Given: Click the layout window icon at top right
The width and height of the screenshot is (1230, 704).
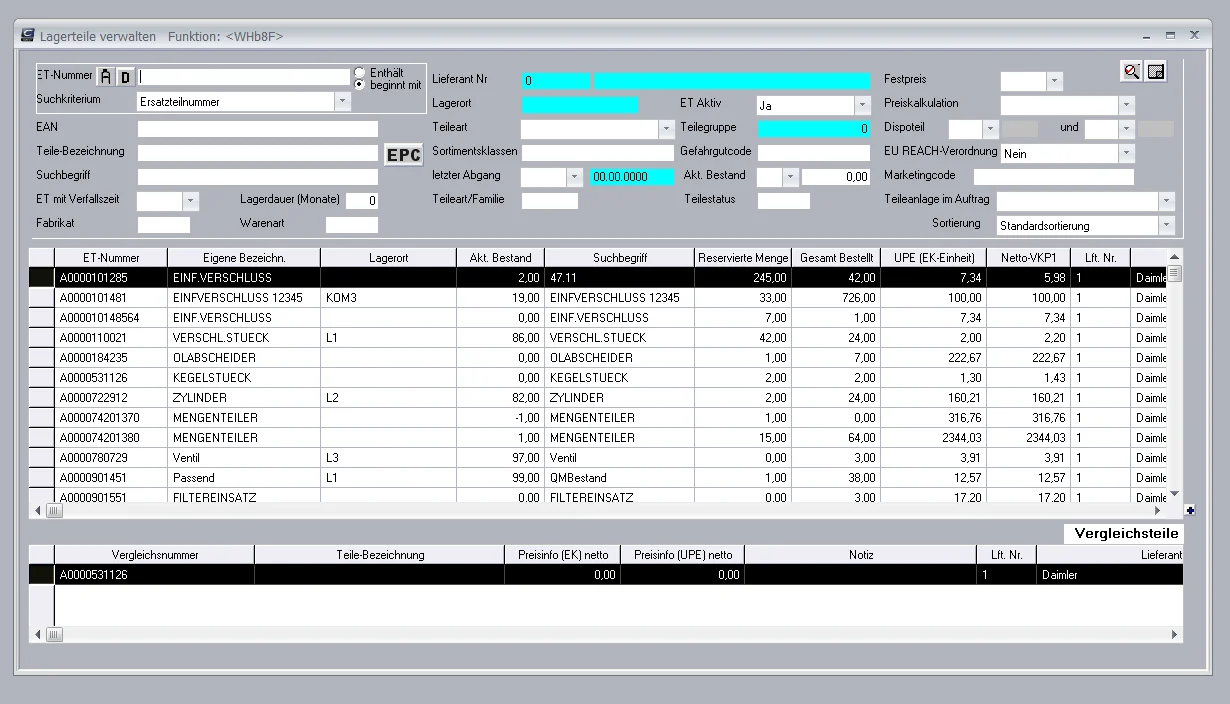Looking at the screenshot, I should click(1156, 71).
